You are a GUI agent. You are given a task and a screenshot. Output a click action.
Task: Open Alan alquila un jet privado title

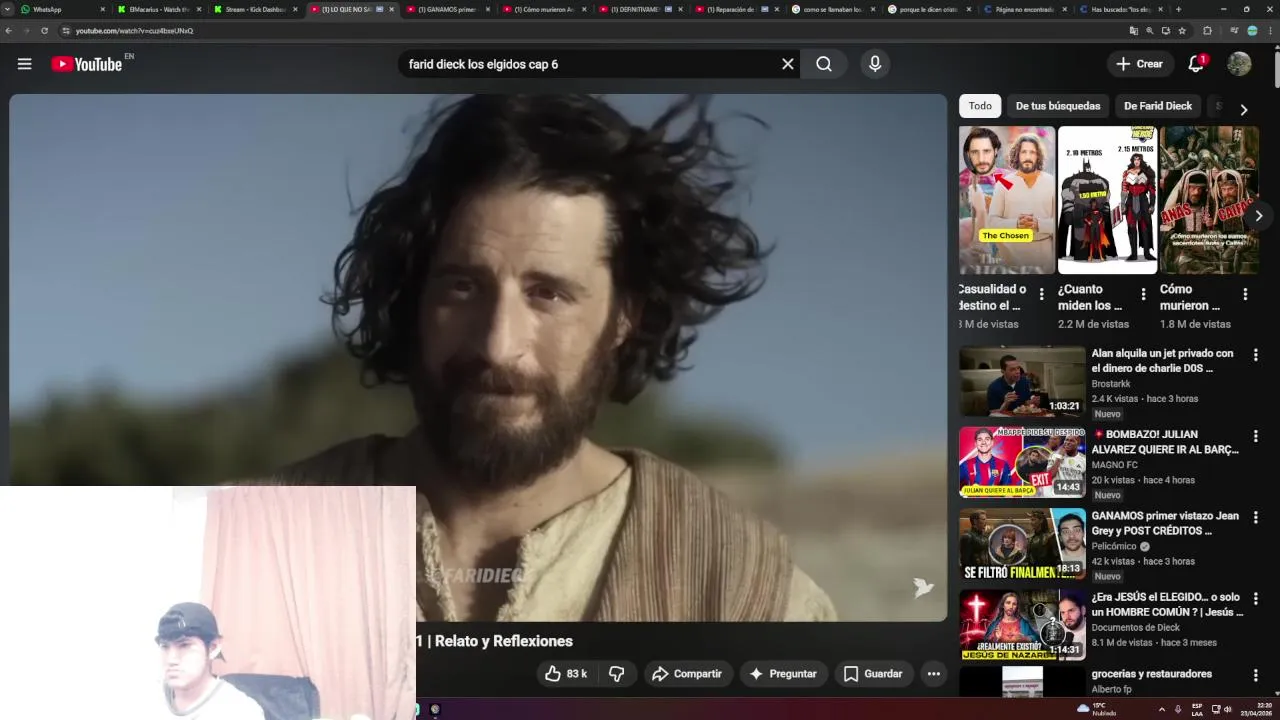pos(1162,361)
